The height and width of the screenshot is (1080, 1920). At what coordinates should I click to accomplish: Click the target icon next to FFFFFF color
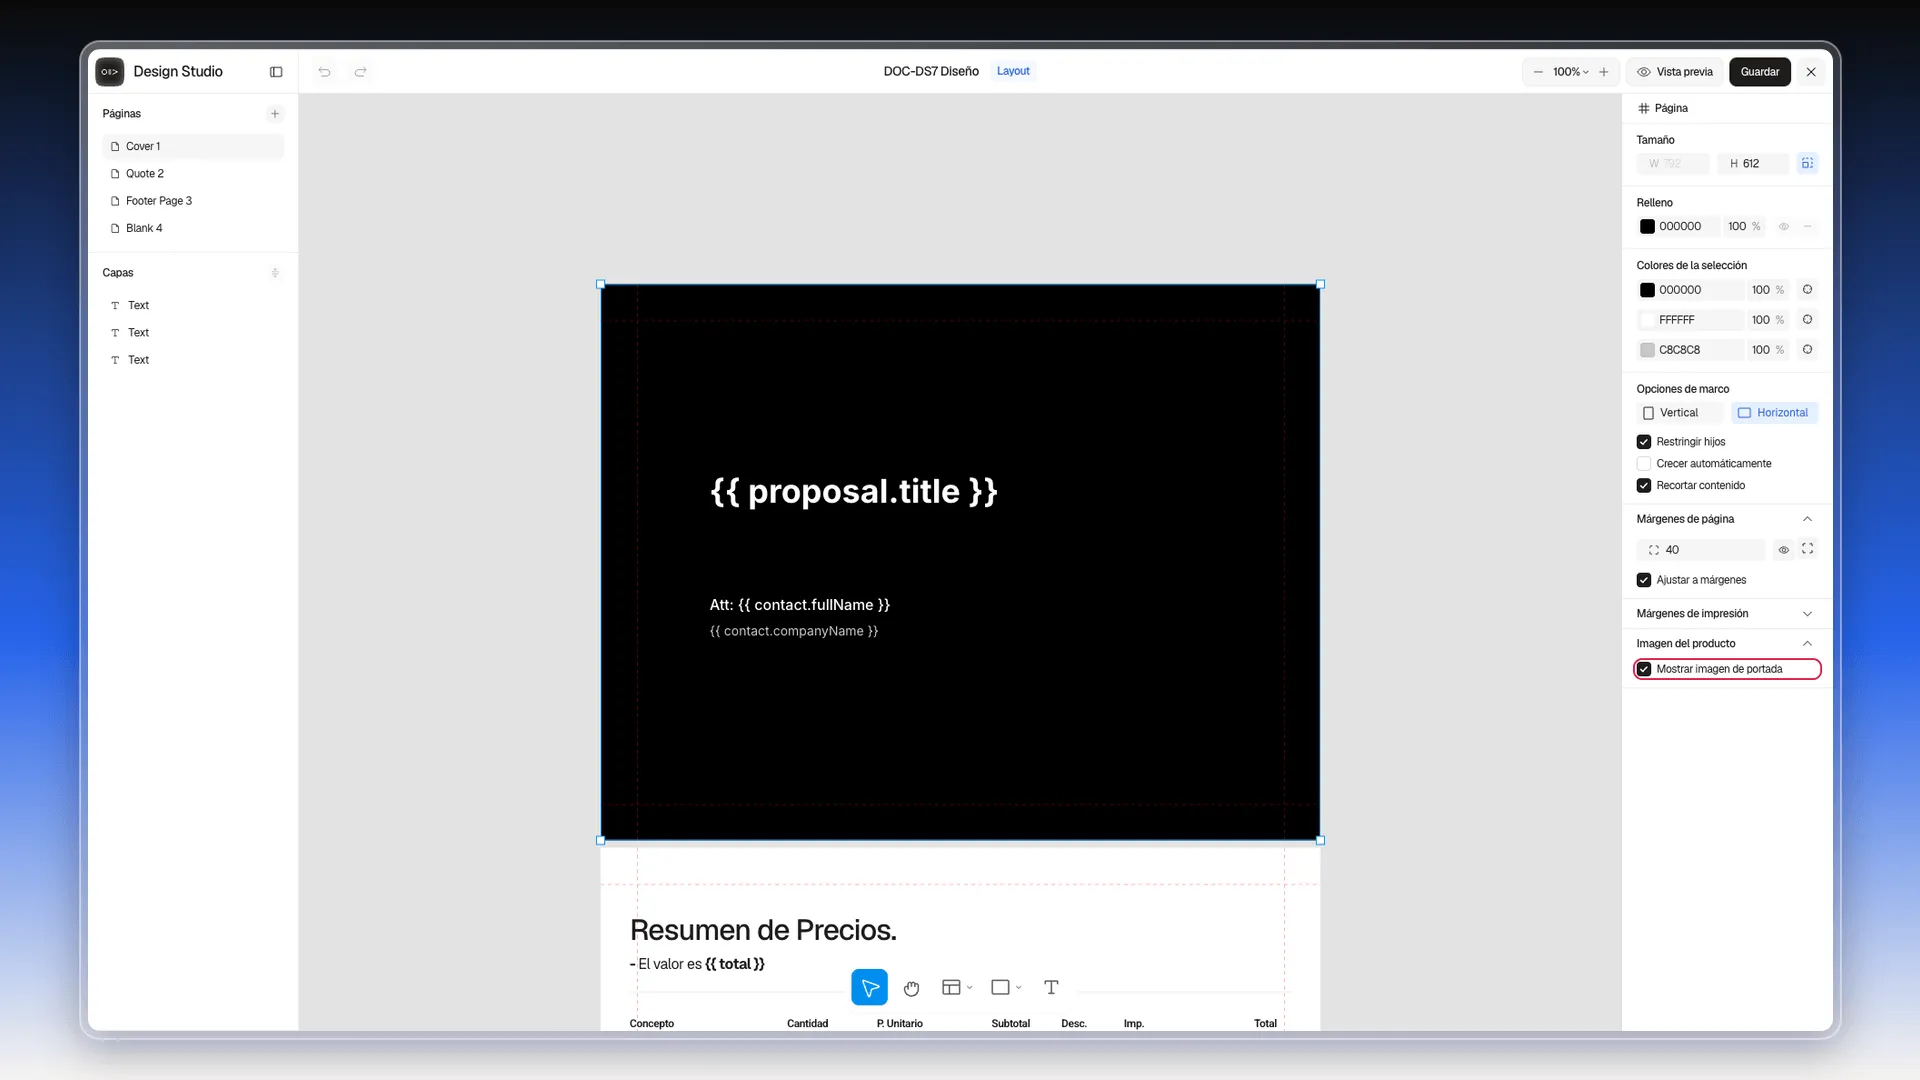click(1807, 320)
